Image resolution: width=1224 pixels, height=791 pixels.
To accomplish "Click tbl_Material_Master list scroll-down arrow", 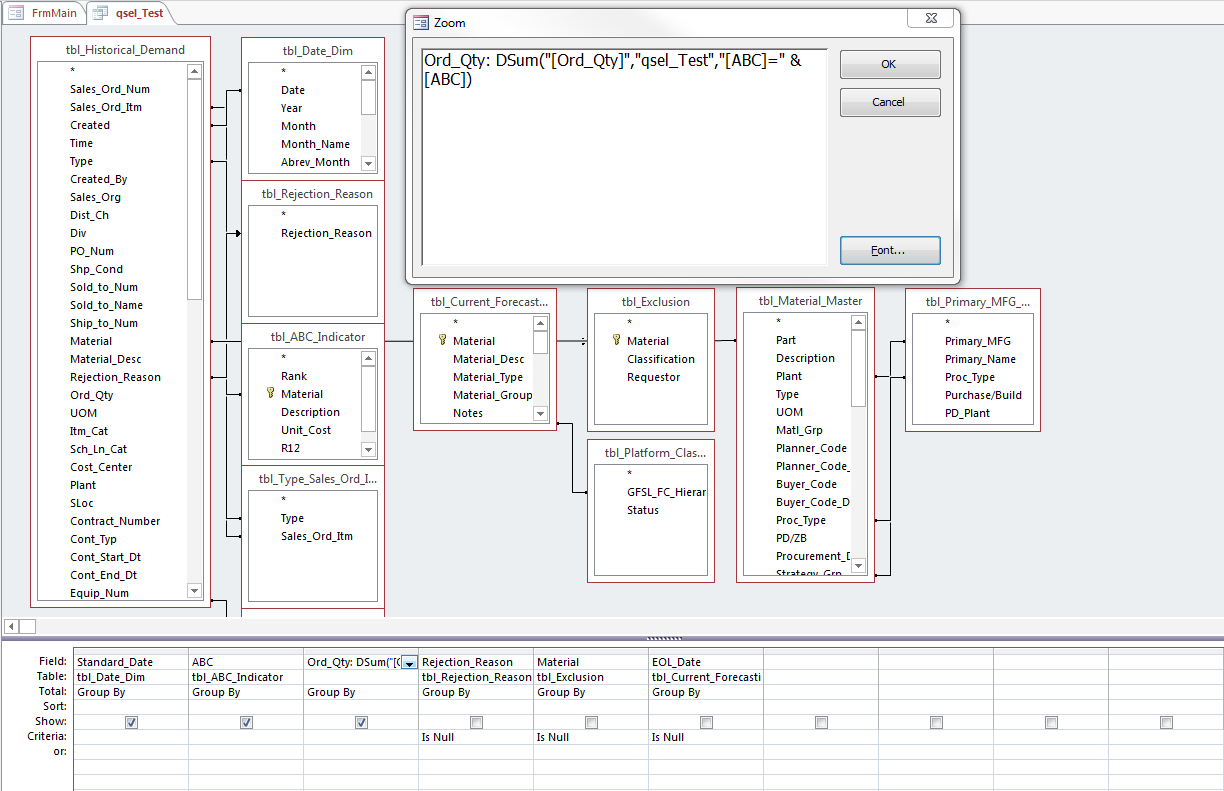I will (x=858, y=566).
